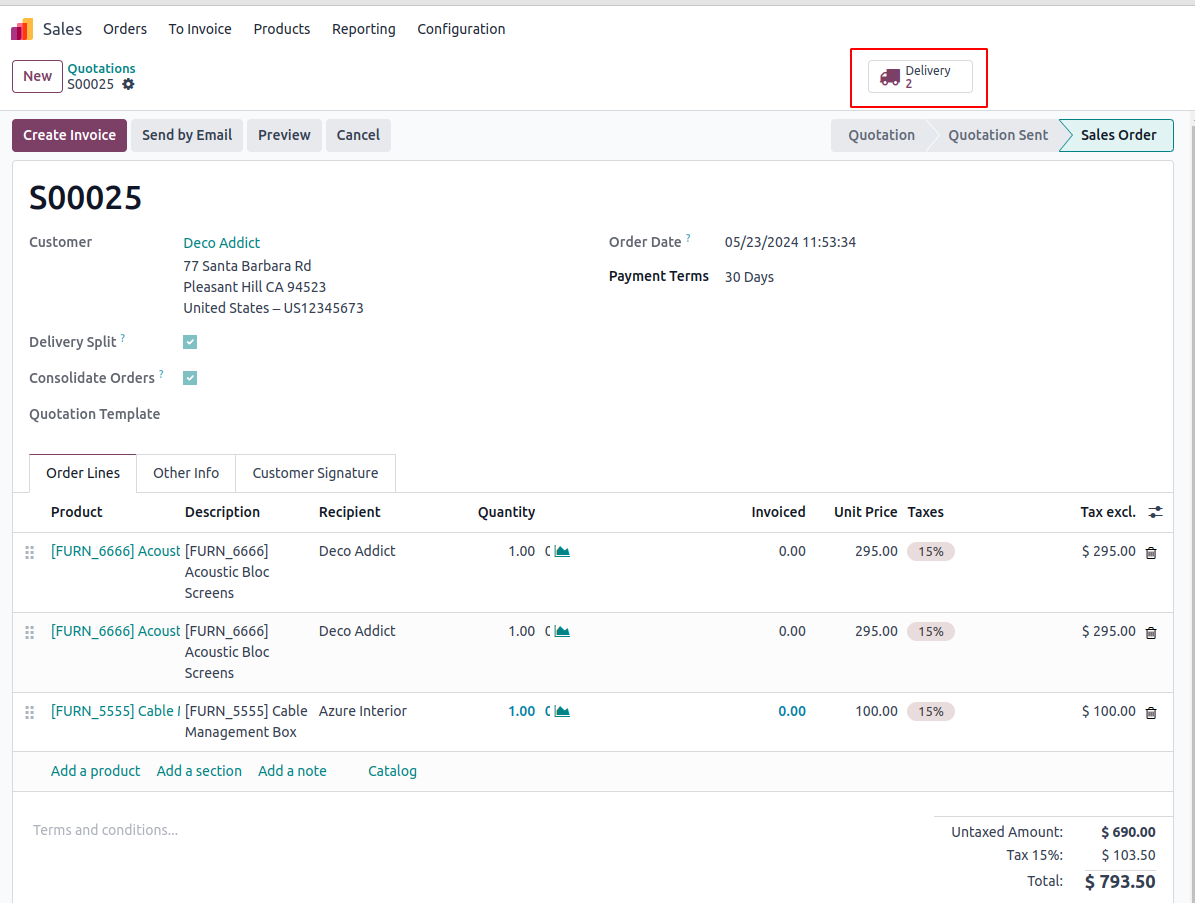Open forecast chart icon for Cable Management Box
Image resolution: width=1195 pixels, height=903 pixels.
point(562,712)
